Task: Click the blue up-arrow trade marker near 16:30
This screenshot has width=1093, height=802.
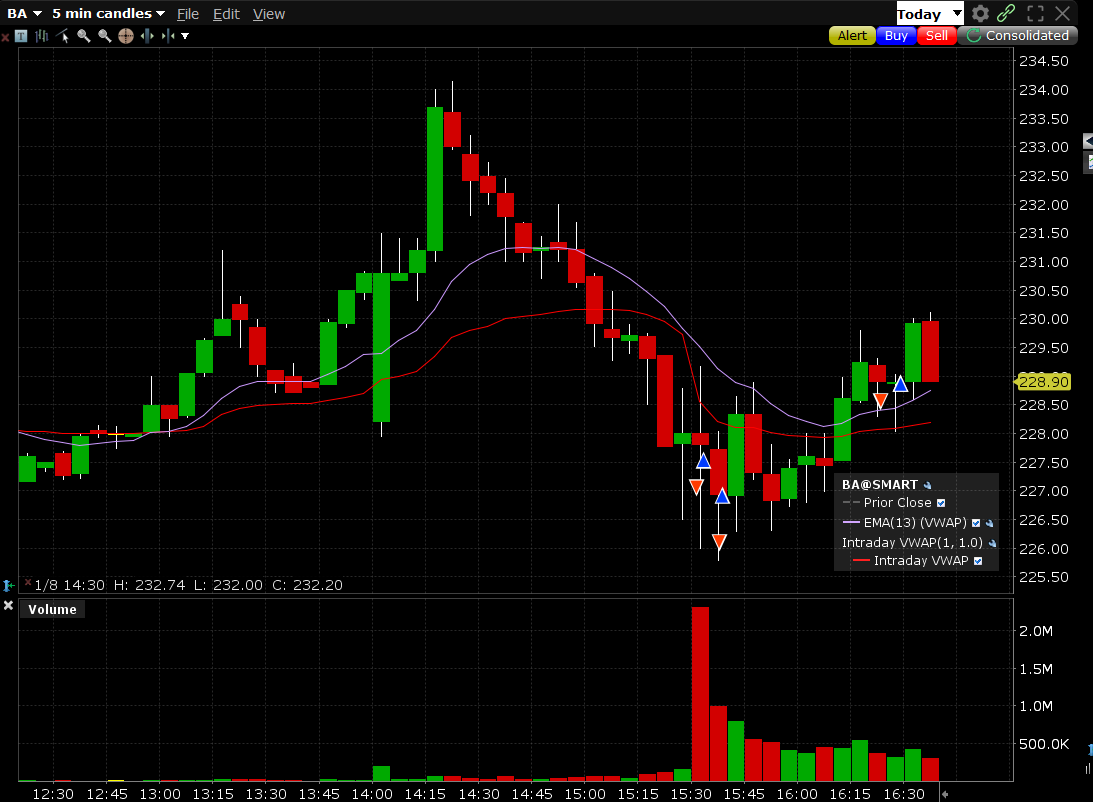Action: [x=900, y=384]
